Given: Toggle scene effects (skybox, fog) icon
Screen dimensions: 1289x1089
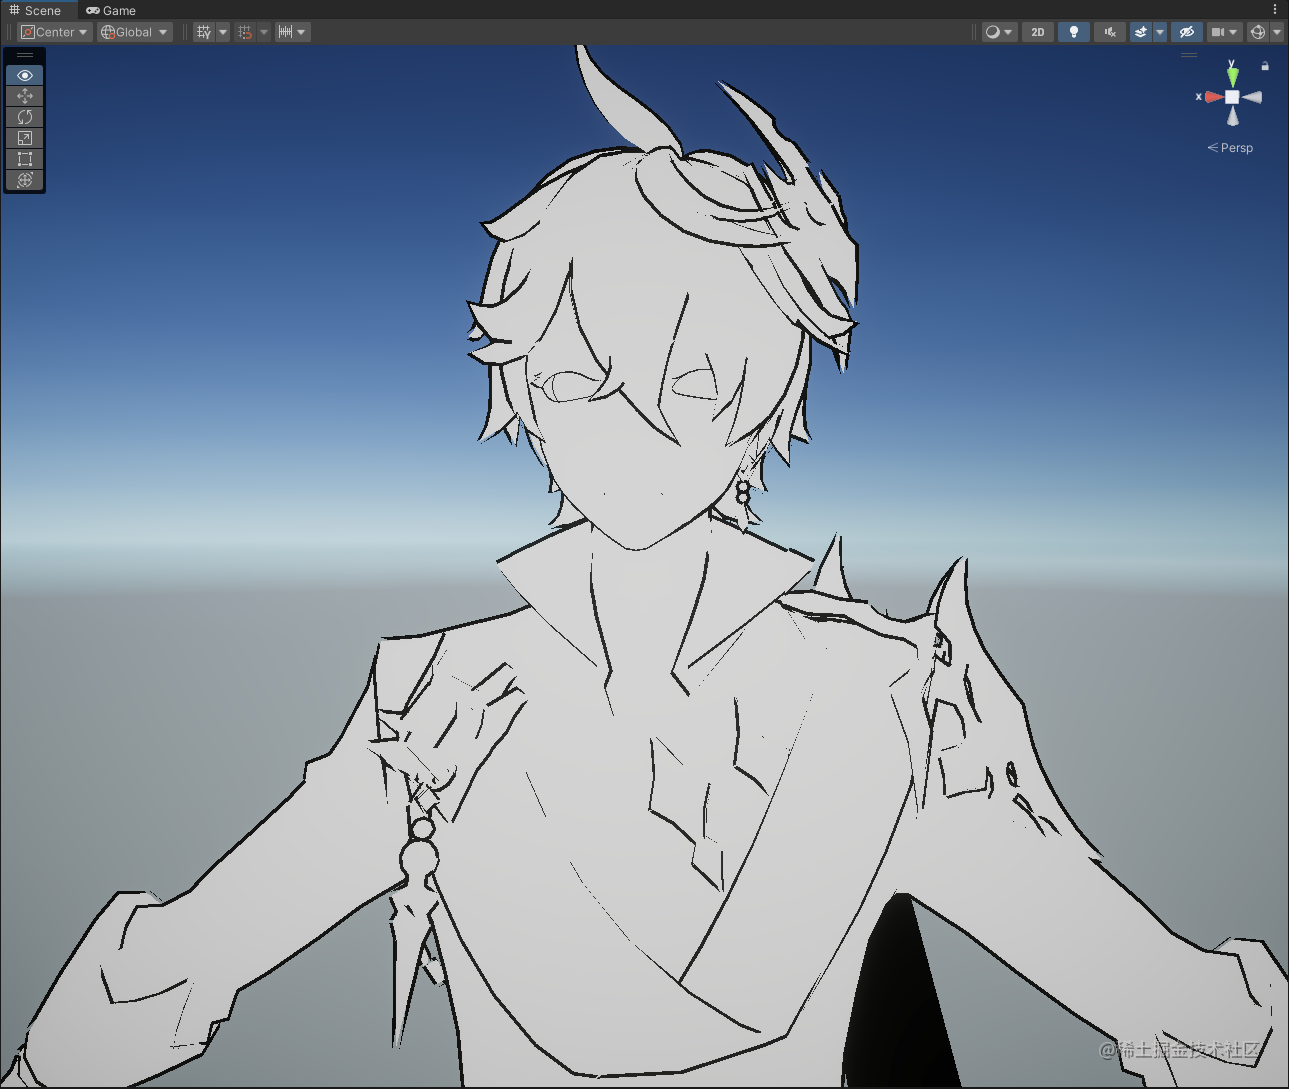Looking at the screenshot, I should click(x=1140, y=32).
